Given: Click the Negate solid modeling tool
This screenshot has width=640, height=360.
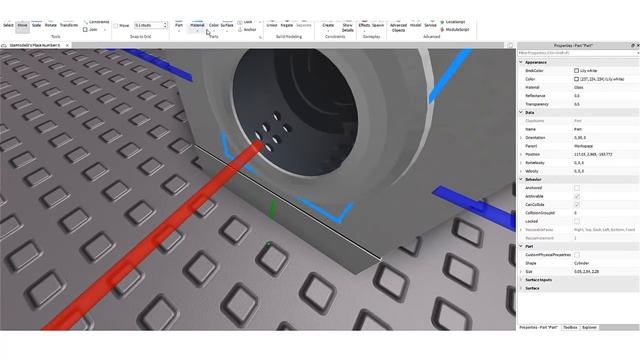Looking at the screenshot, I should pyautogui.click(x=287, y=25).
